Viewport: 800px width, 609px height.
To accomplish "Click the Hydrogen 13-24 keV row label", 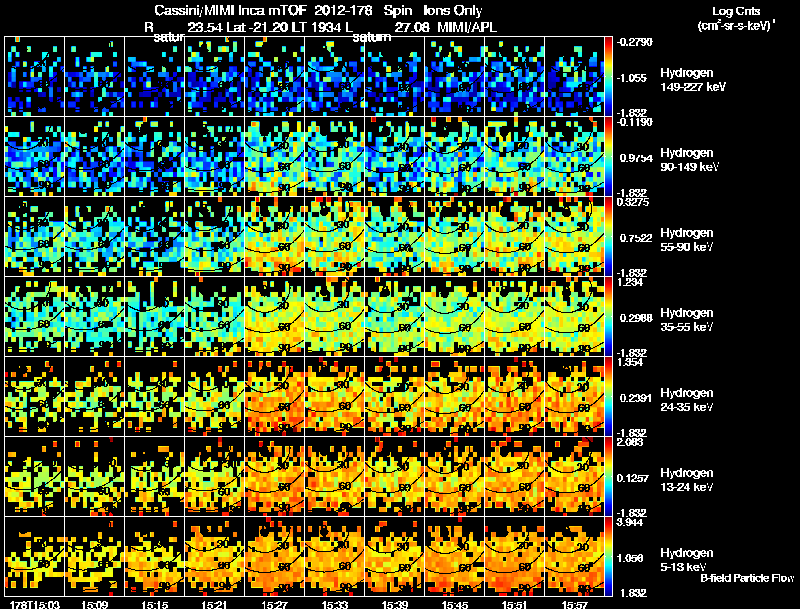I will click(687, 480).
